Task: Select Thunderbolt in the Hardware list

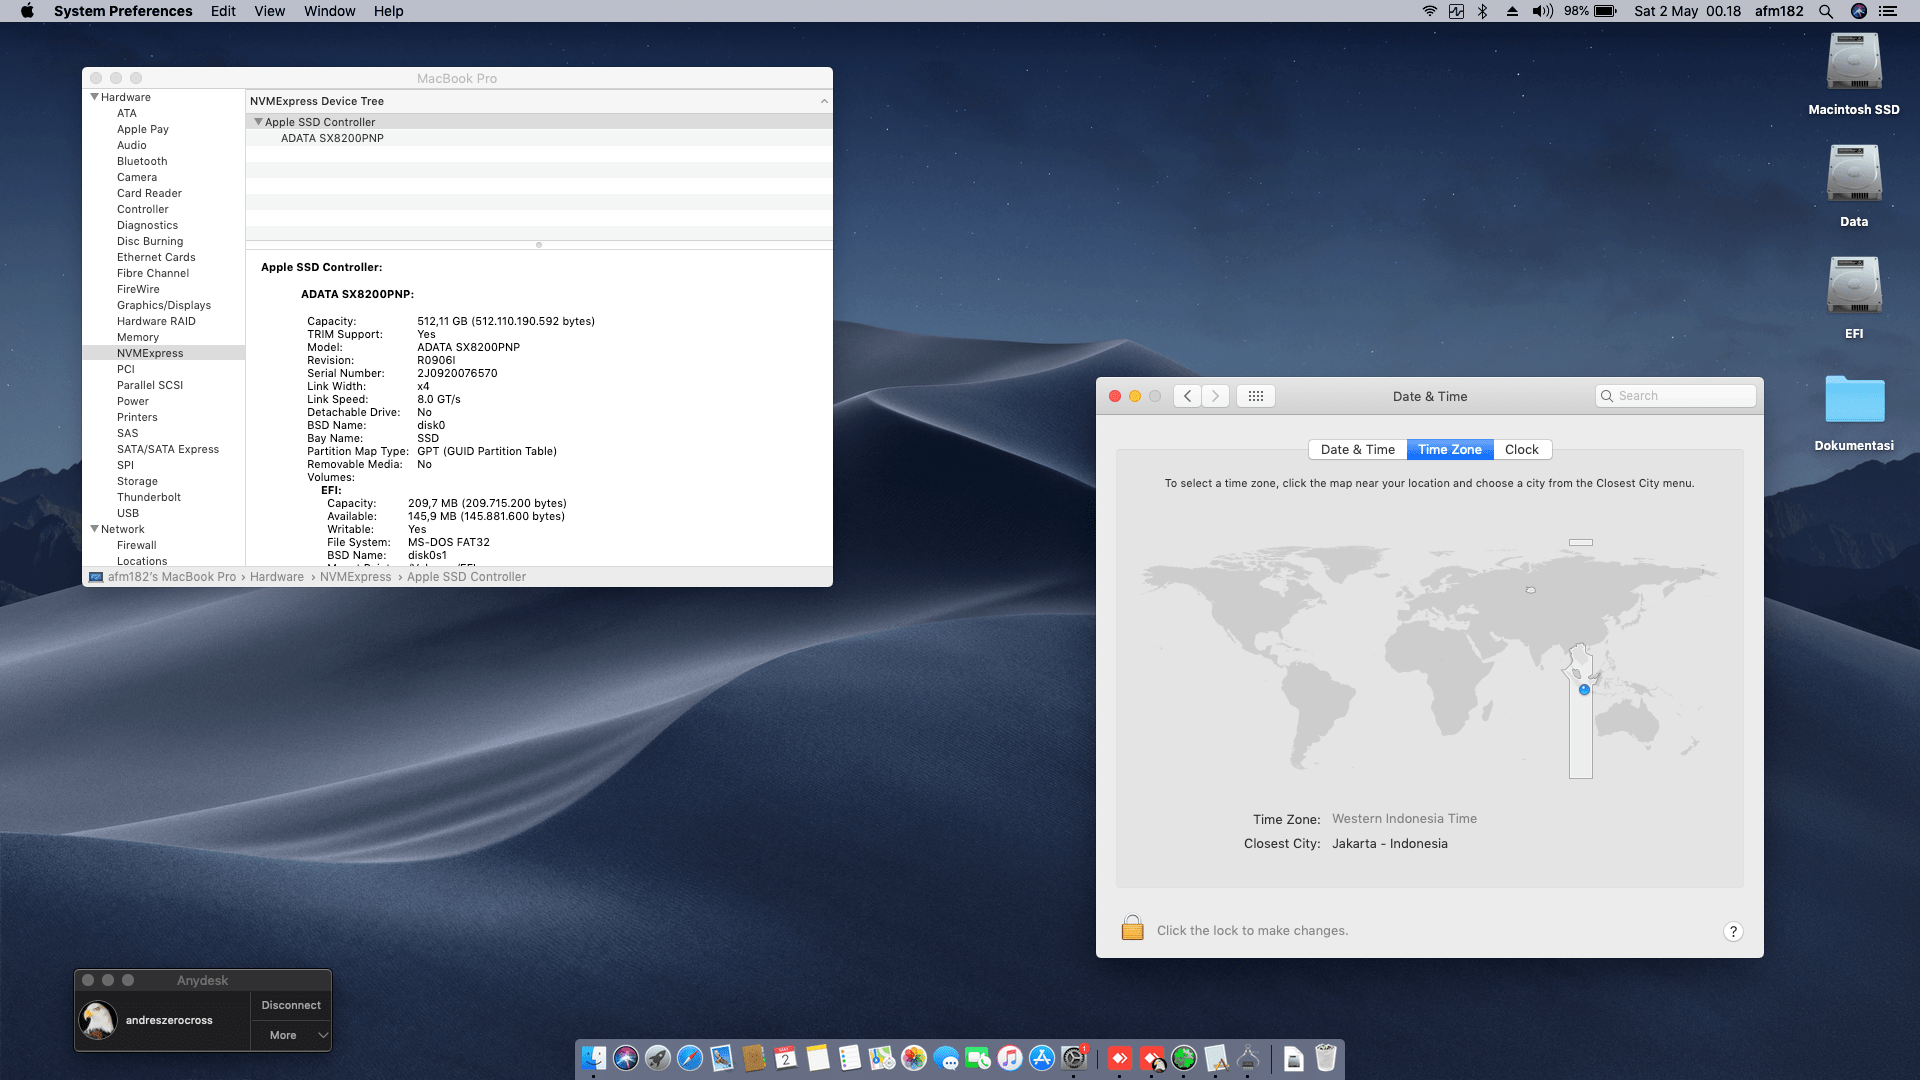Action: 149,497
